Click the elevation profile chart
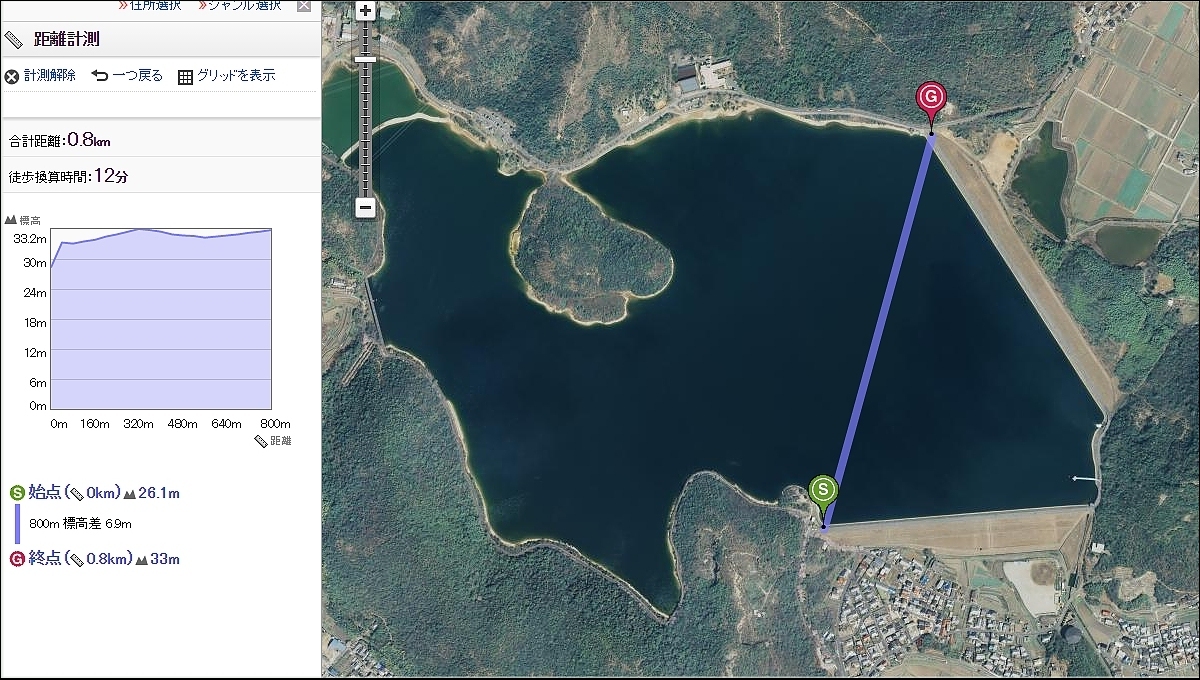The height and width of the screenshot is (680, 1200). (x=161, y=320)
